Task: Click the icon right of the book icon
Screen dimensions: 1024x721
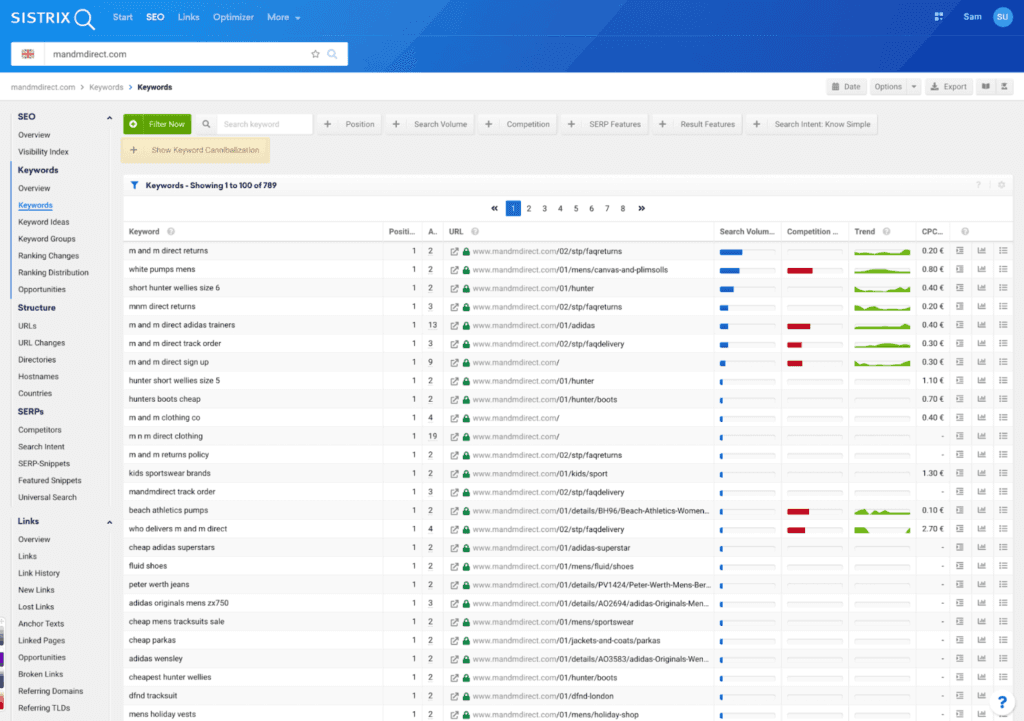Action: (x=1004, y=86)
